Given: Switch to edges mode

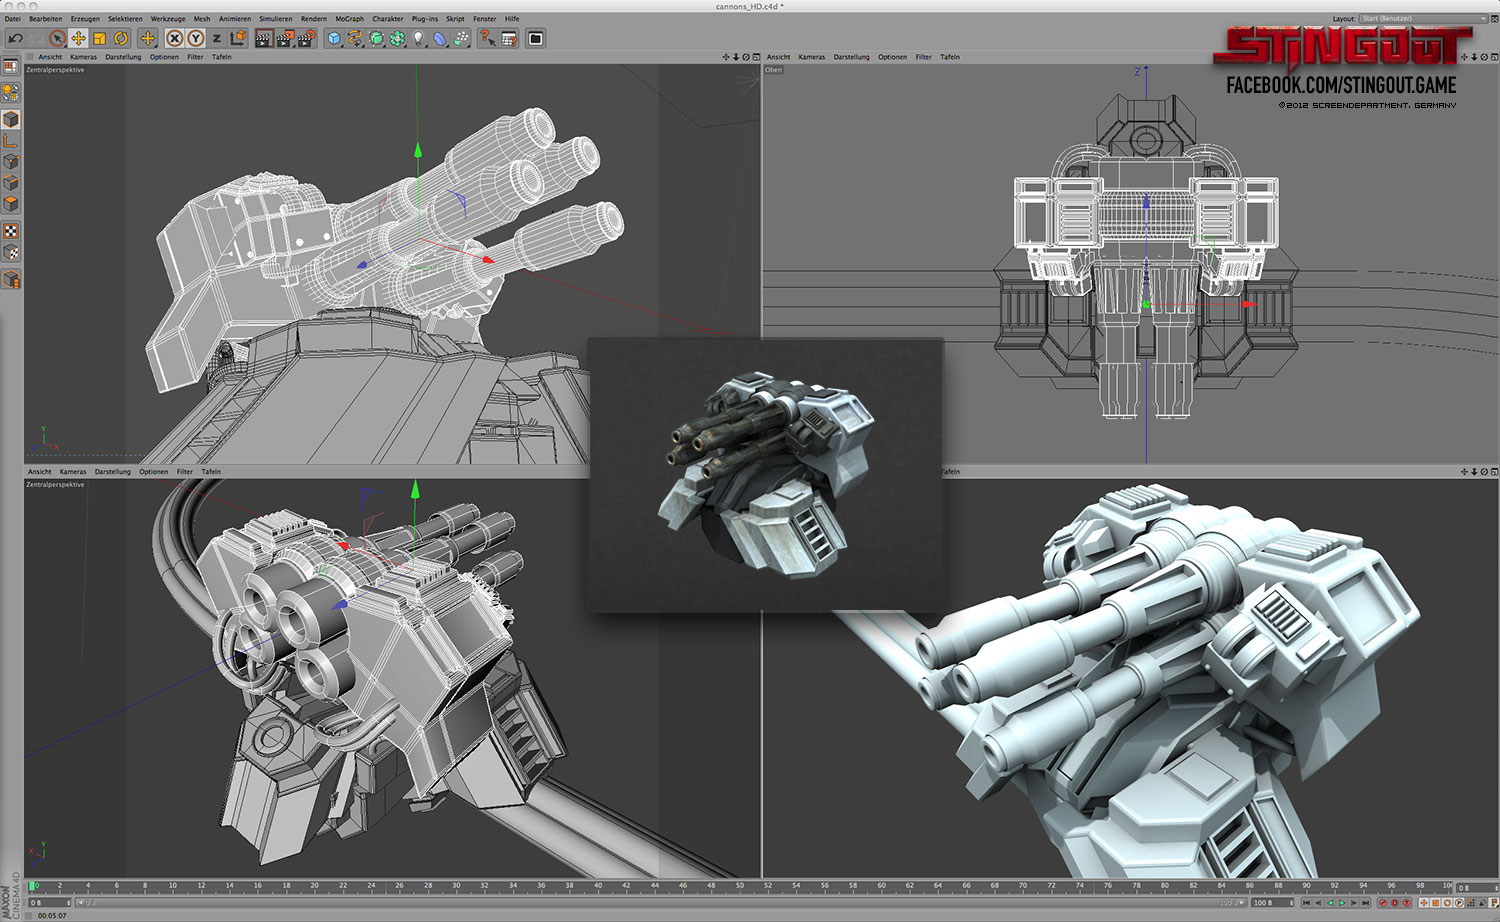Looking at the screenshot, I should (11, 183).
